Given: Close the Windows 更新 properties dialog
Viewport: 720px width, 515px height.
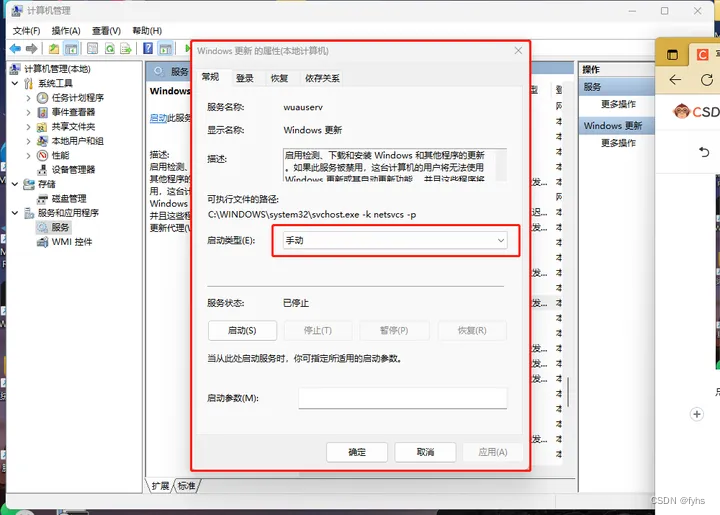Looking at the screenshot, I should coord(518,50).
